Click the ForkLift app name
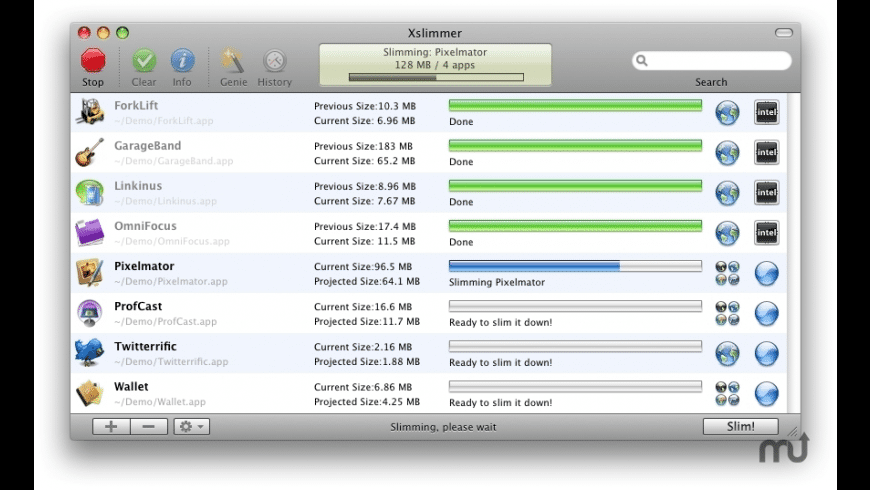Image resolution: width=870 pixels, height=490 pixels. [136, 105]
